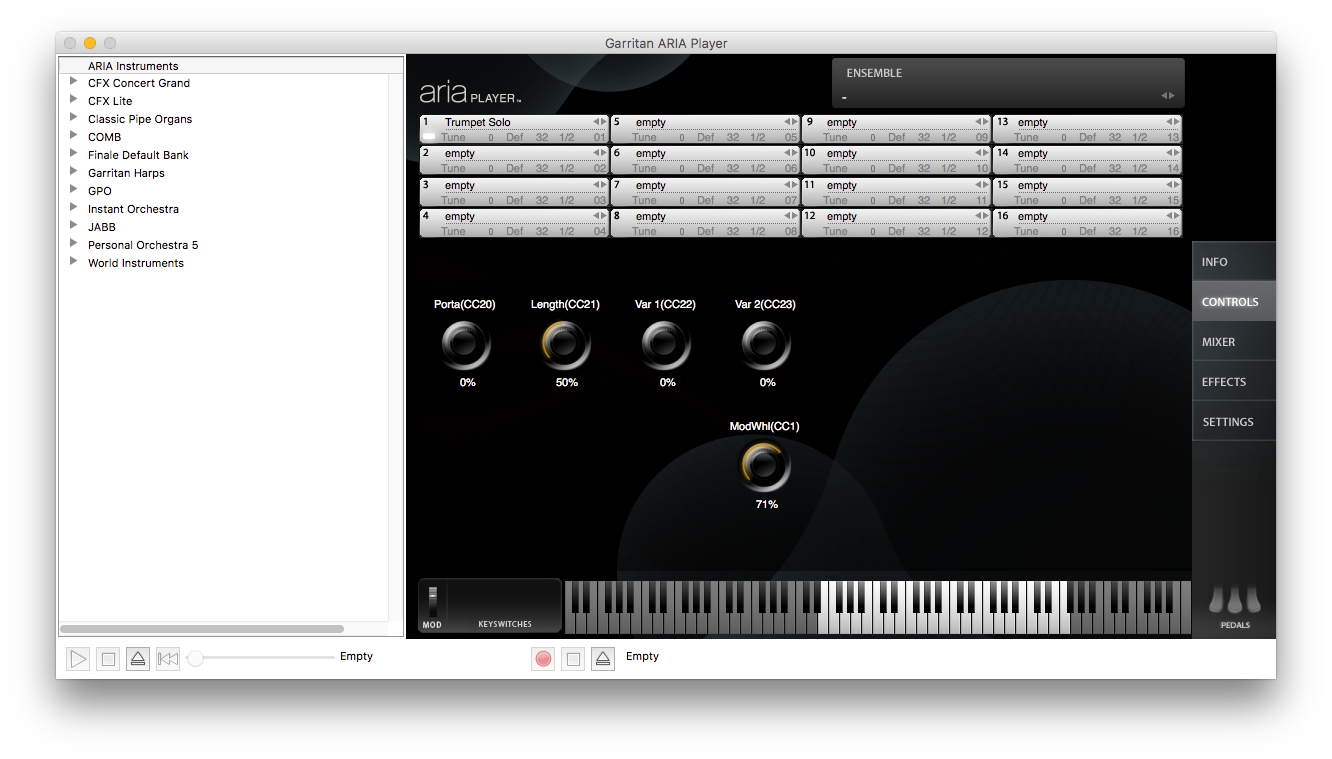Expand Classic Pipe Organs in the tree

click(74, 118)
